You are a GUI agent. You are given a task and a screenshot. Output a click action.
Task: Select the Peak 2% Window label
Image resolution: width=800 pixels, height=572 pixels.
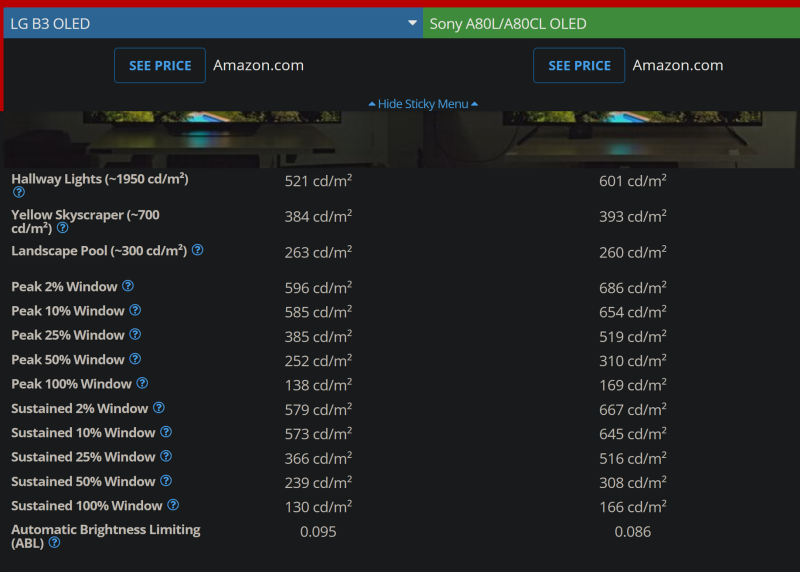64,287
